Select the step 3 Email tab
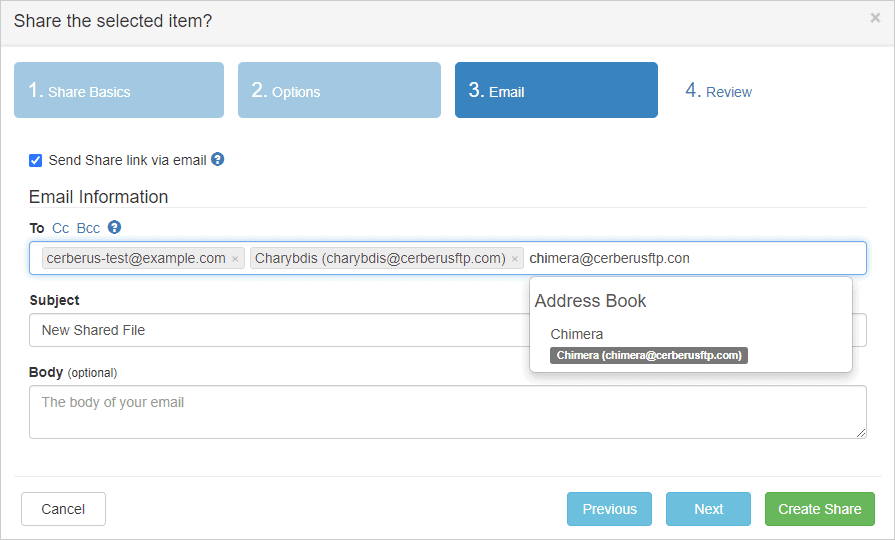The height and width of the screenshot is (540, 895). click(556, 91)
